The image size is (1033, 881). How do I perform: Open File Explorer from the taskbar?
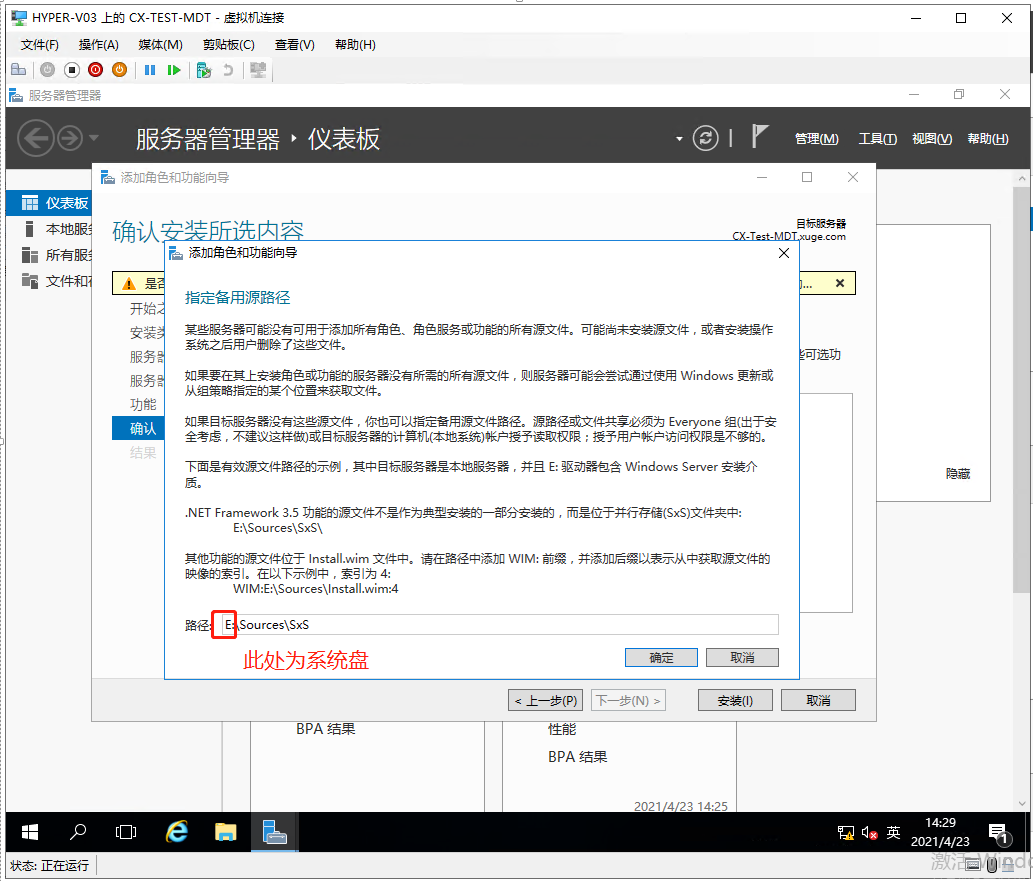click(225, 832)
